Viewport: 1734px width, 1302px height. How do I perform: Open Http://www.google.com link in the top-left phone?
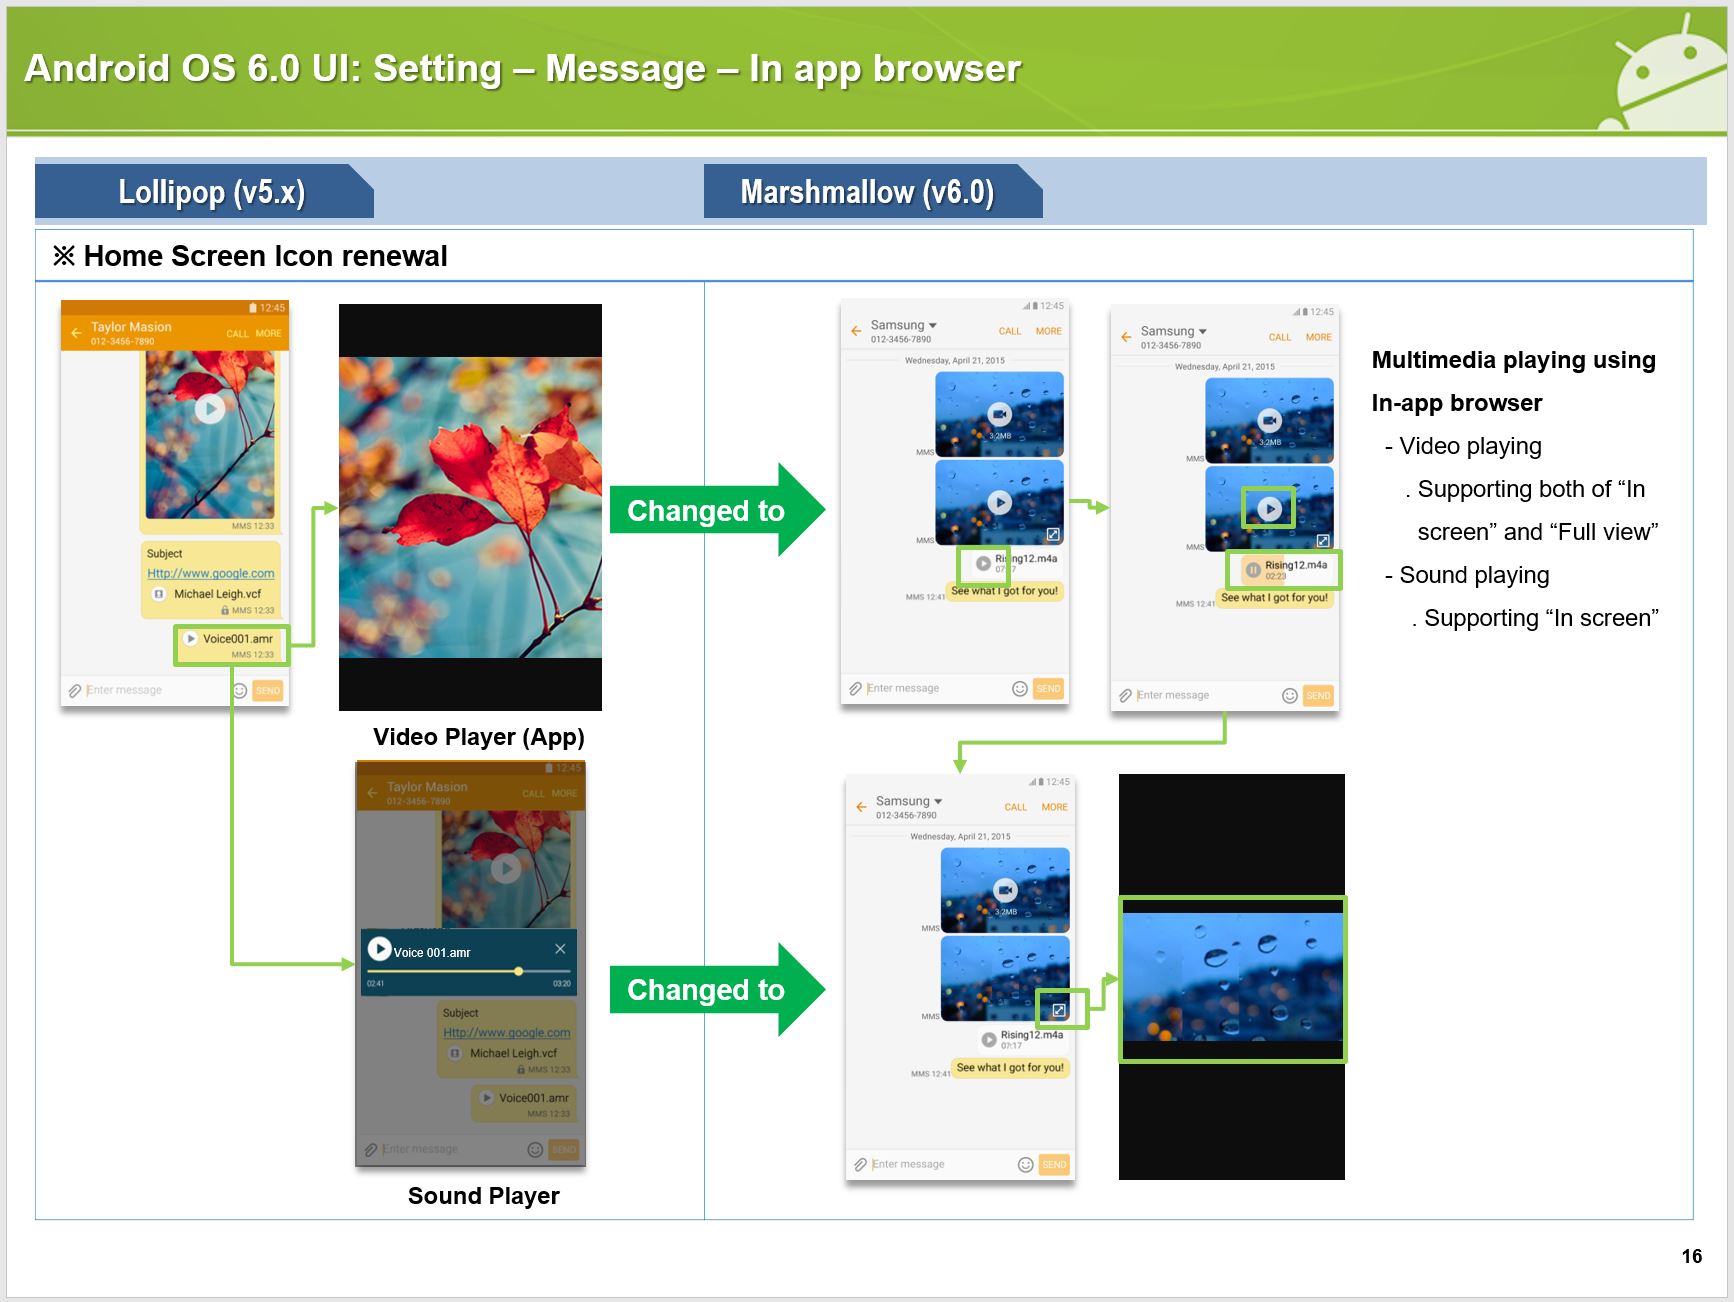pyautogui.click(x=210, y=573)
